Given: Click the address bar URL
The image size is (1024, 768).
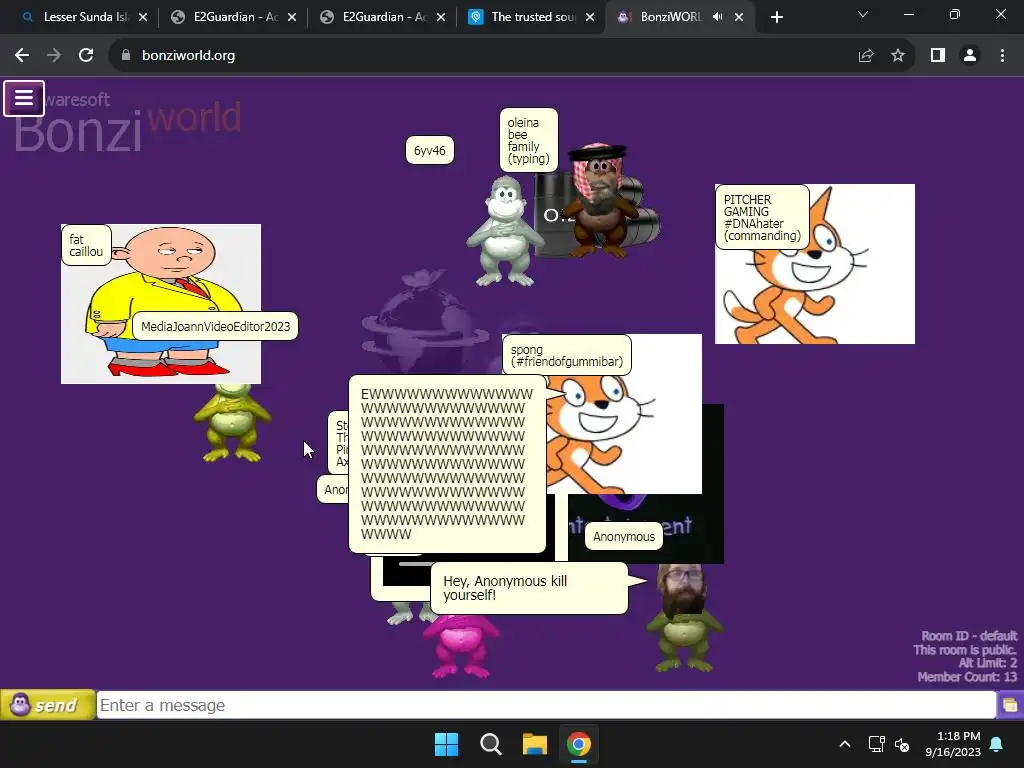Looking at the screenshot, I should click(188, 56).
